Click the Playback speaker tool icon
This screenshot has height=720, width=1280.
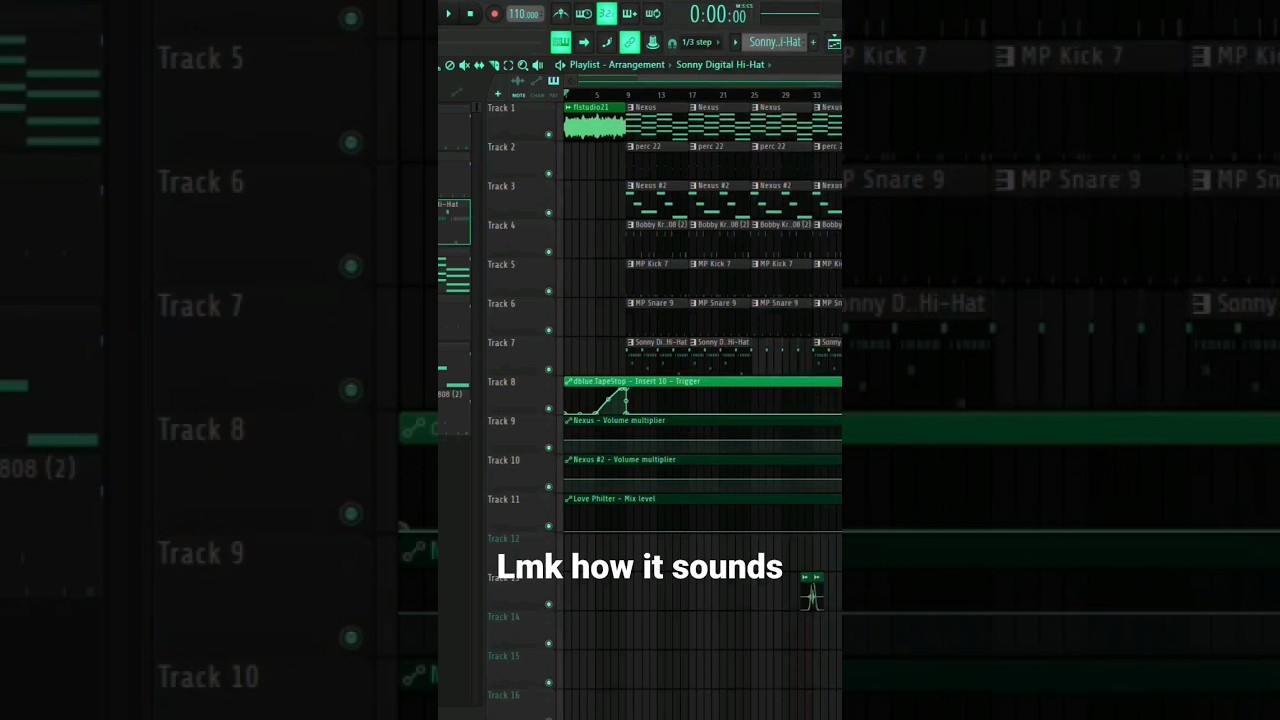pos(537,65)
